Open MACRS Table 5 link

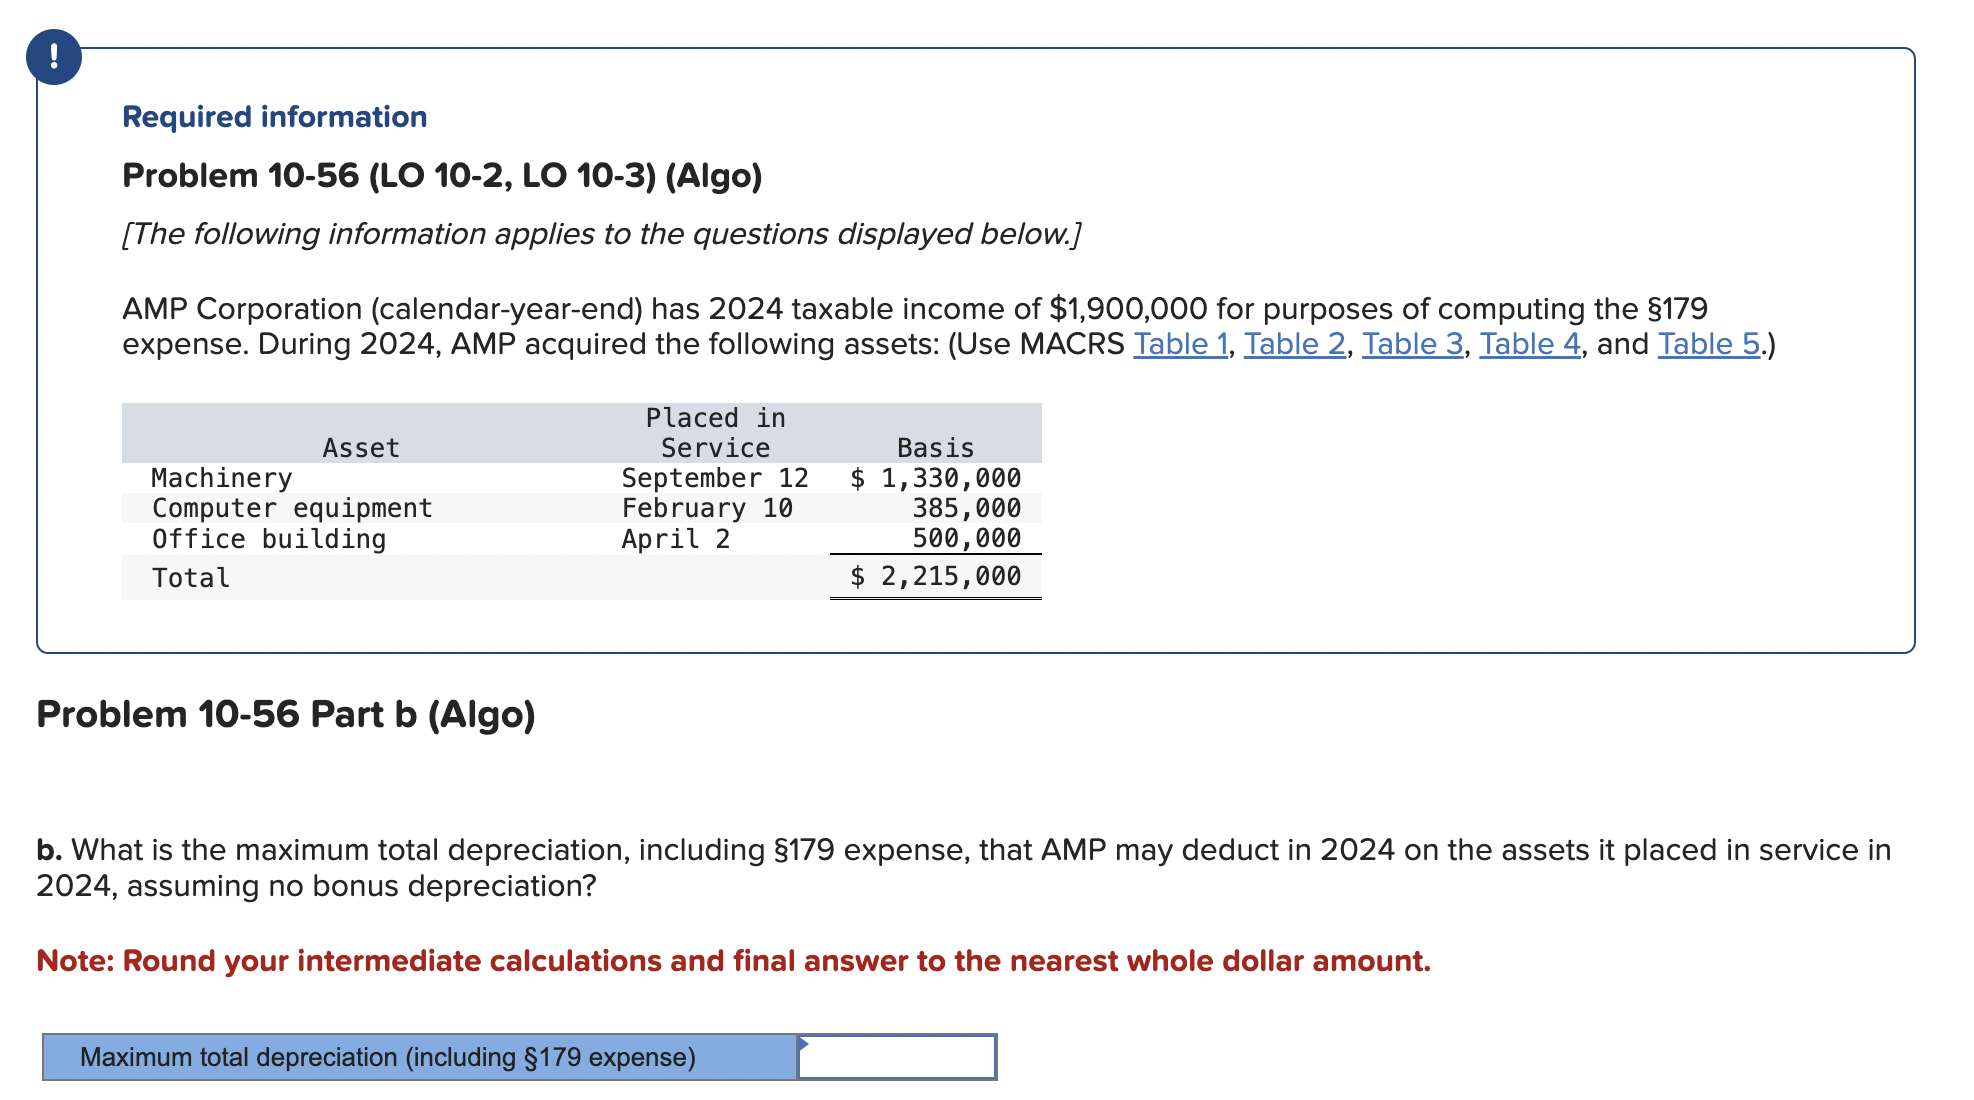pyautogui.click(x=1707, y=343)
